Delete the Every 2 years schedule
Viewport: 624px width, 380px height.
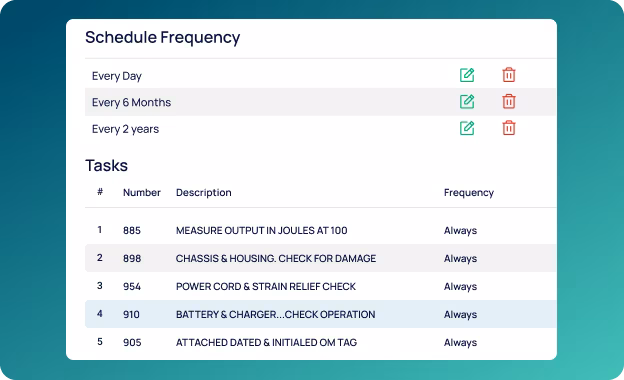tap(509, 128)
